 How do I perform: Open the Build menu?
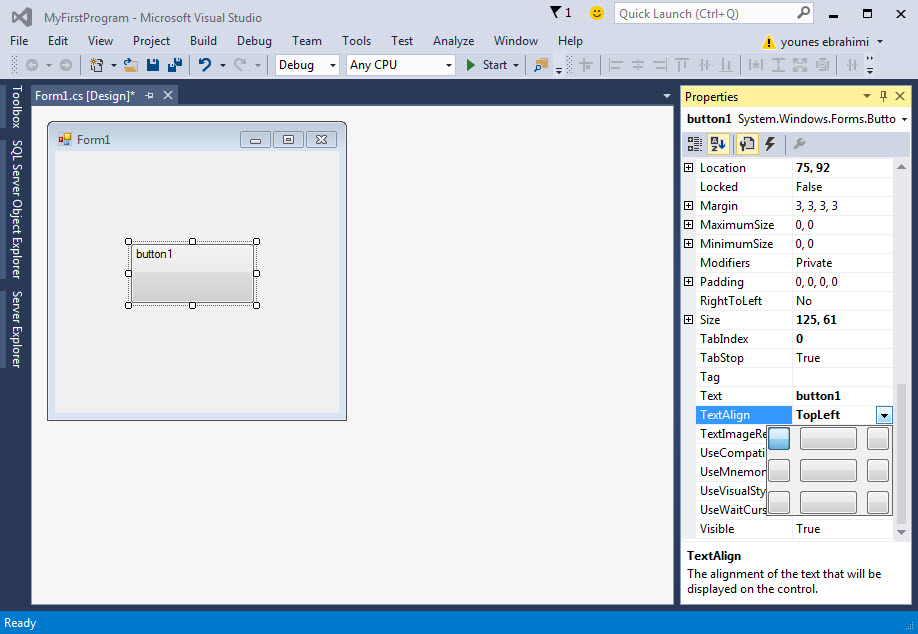coord(203,41)
